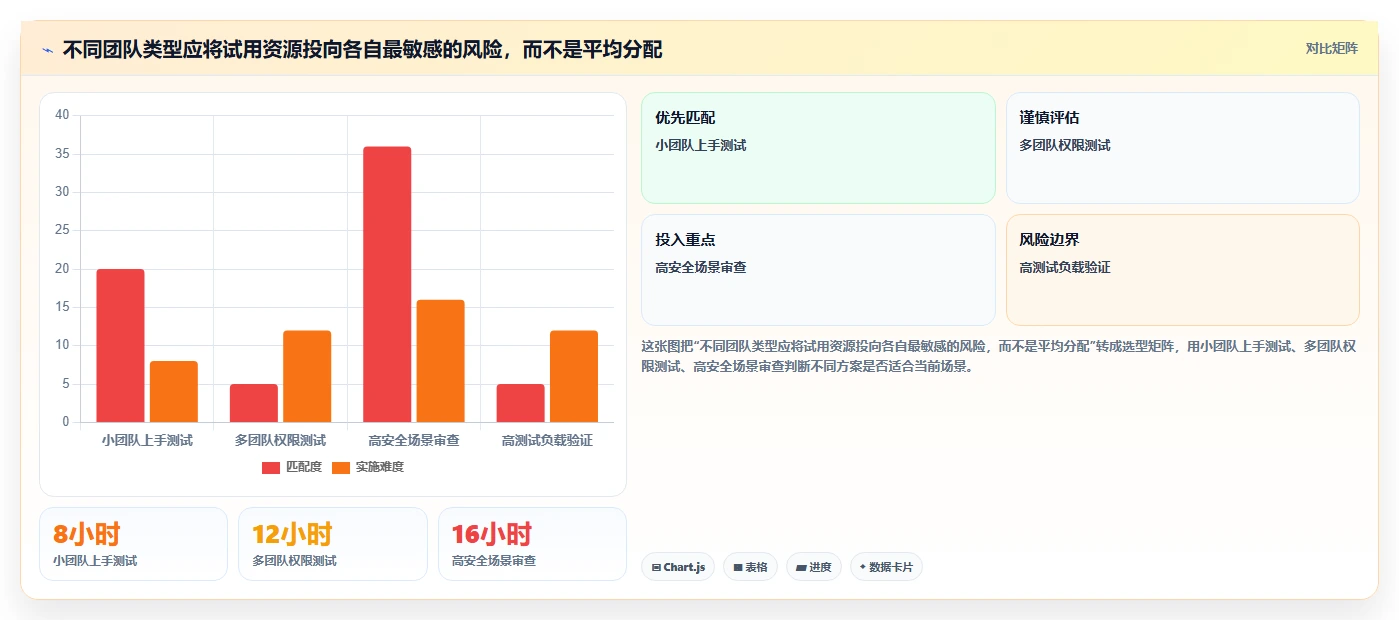This screenshot has height=620, width=1399.
Task: Open the 投入重点 card
Action: click(818, 270)
